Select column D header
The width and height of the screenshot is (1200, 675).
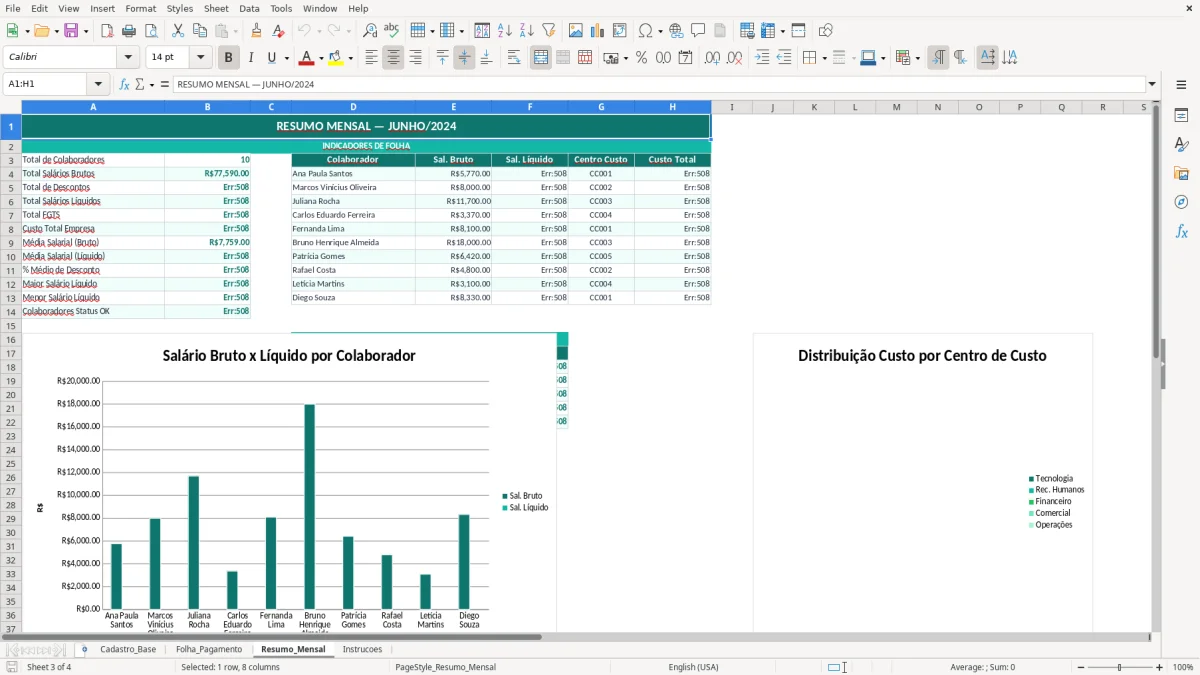(x=353, y=107)
